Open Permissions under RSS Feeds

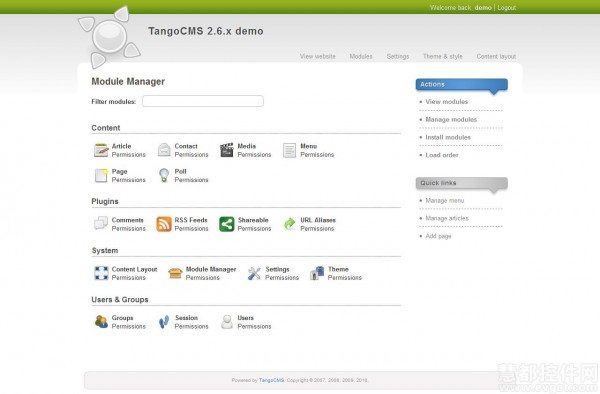191,228
